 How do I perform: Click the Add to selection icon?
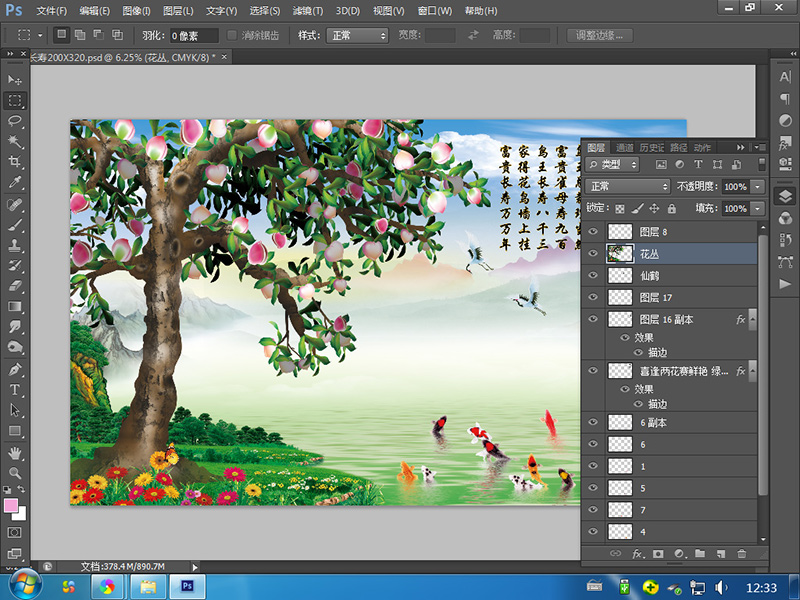point(80,35)
